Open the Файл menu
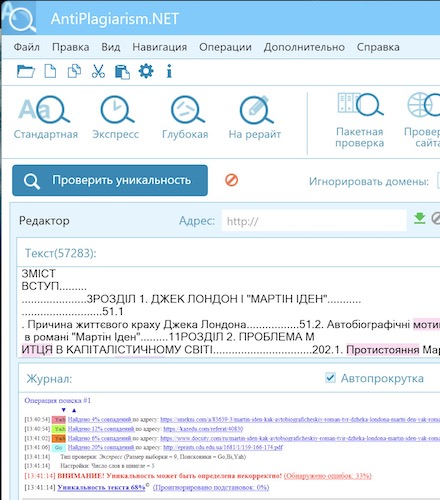Image resolution: width=440 pixels, height=500 pixels. click(27, 47)
